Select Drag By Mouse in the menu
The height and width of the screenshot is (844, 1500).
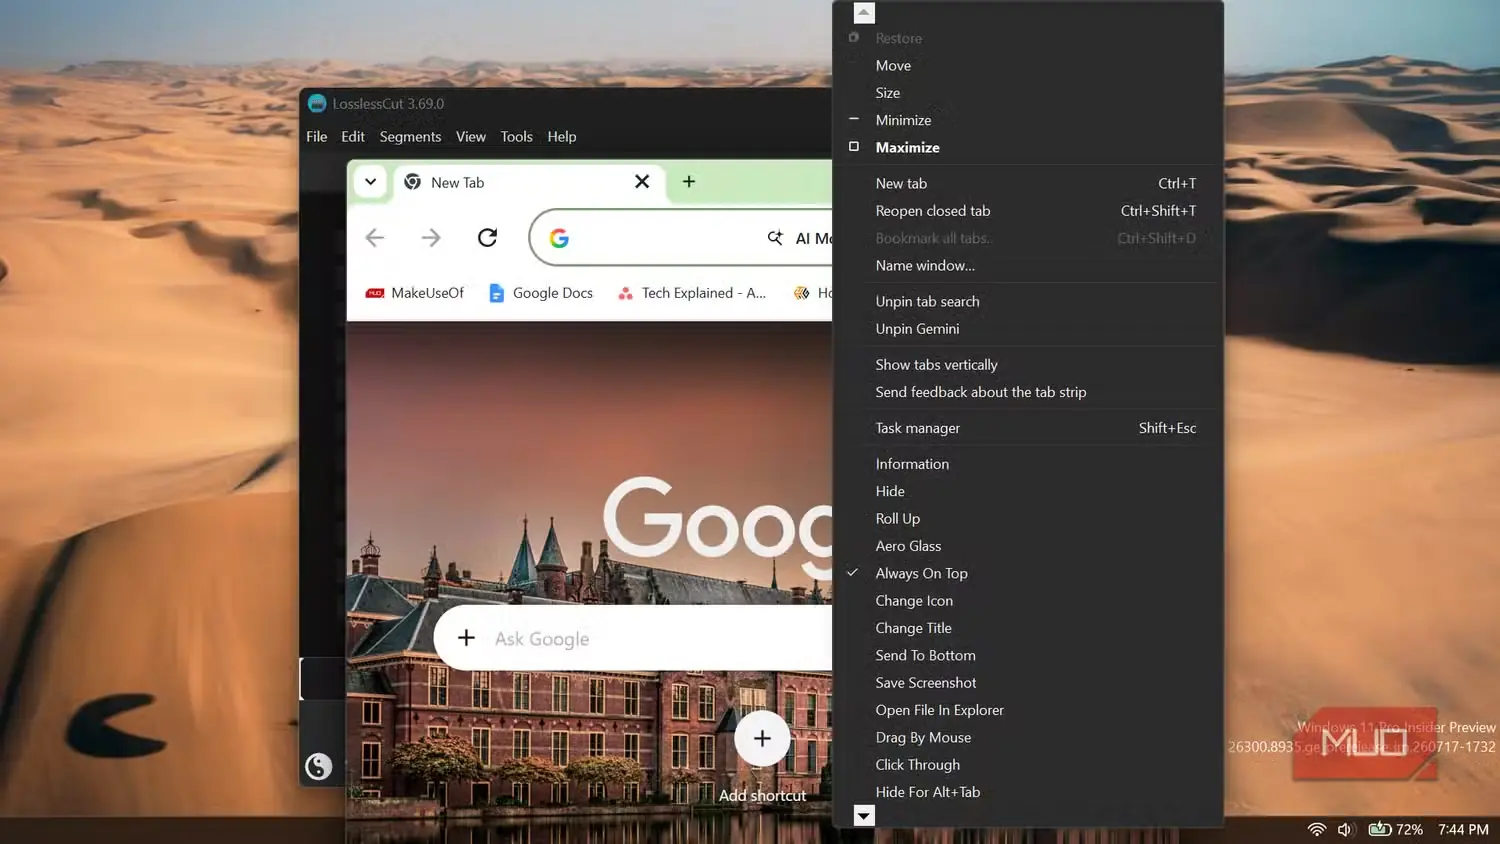(x=1028, y=737)
